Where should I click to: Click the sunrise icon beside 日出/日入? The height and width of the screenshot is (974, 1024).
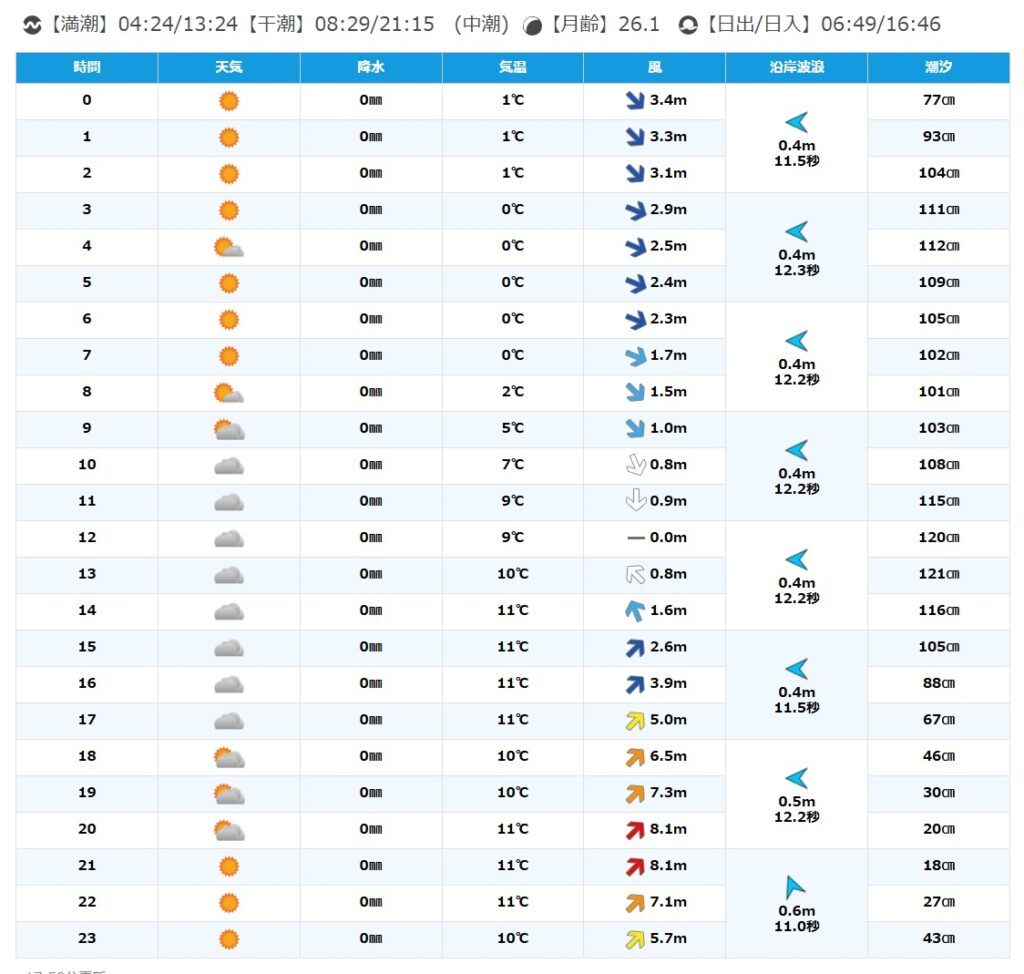(x=687, y=25)
